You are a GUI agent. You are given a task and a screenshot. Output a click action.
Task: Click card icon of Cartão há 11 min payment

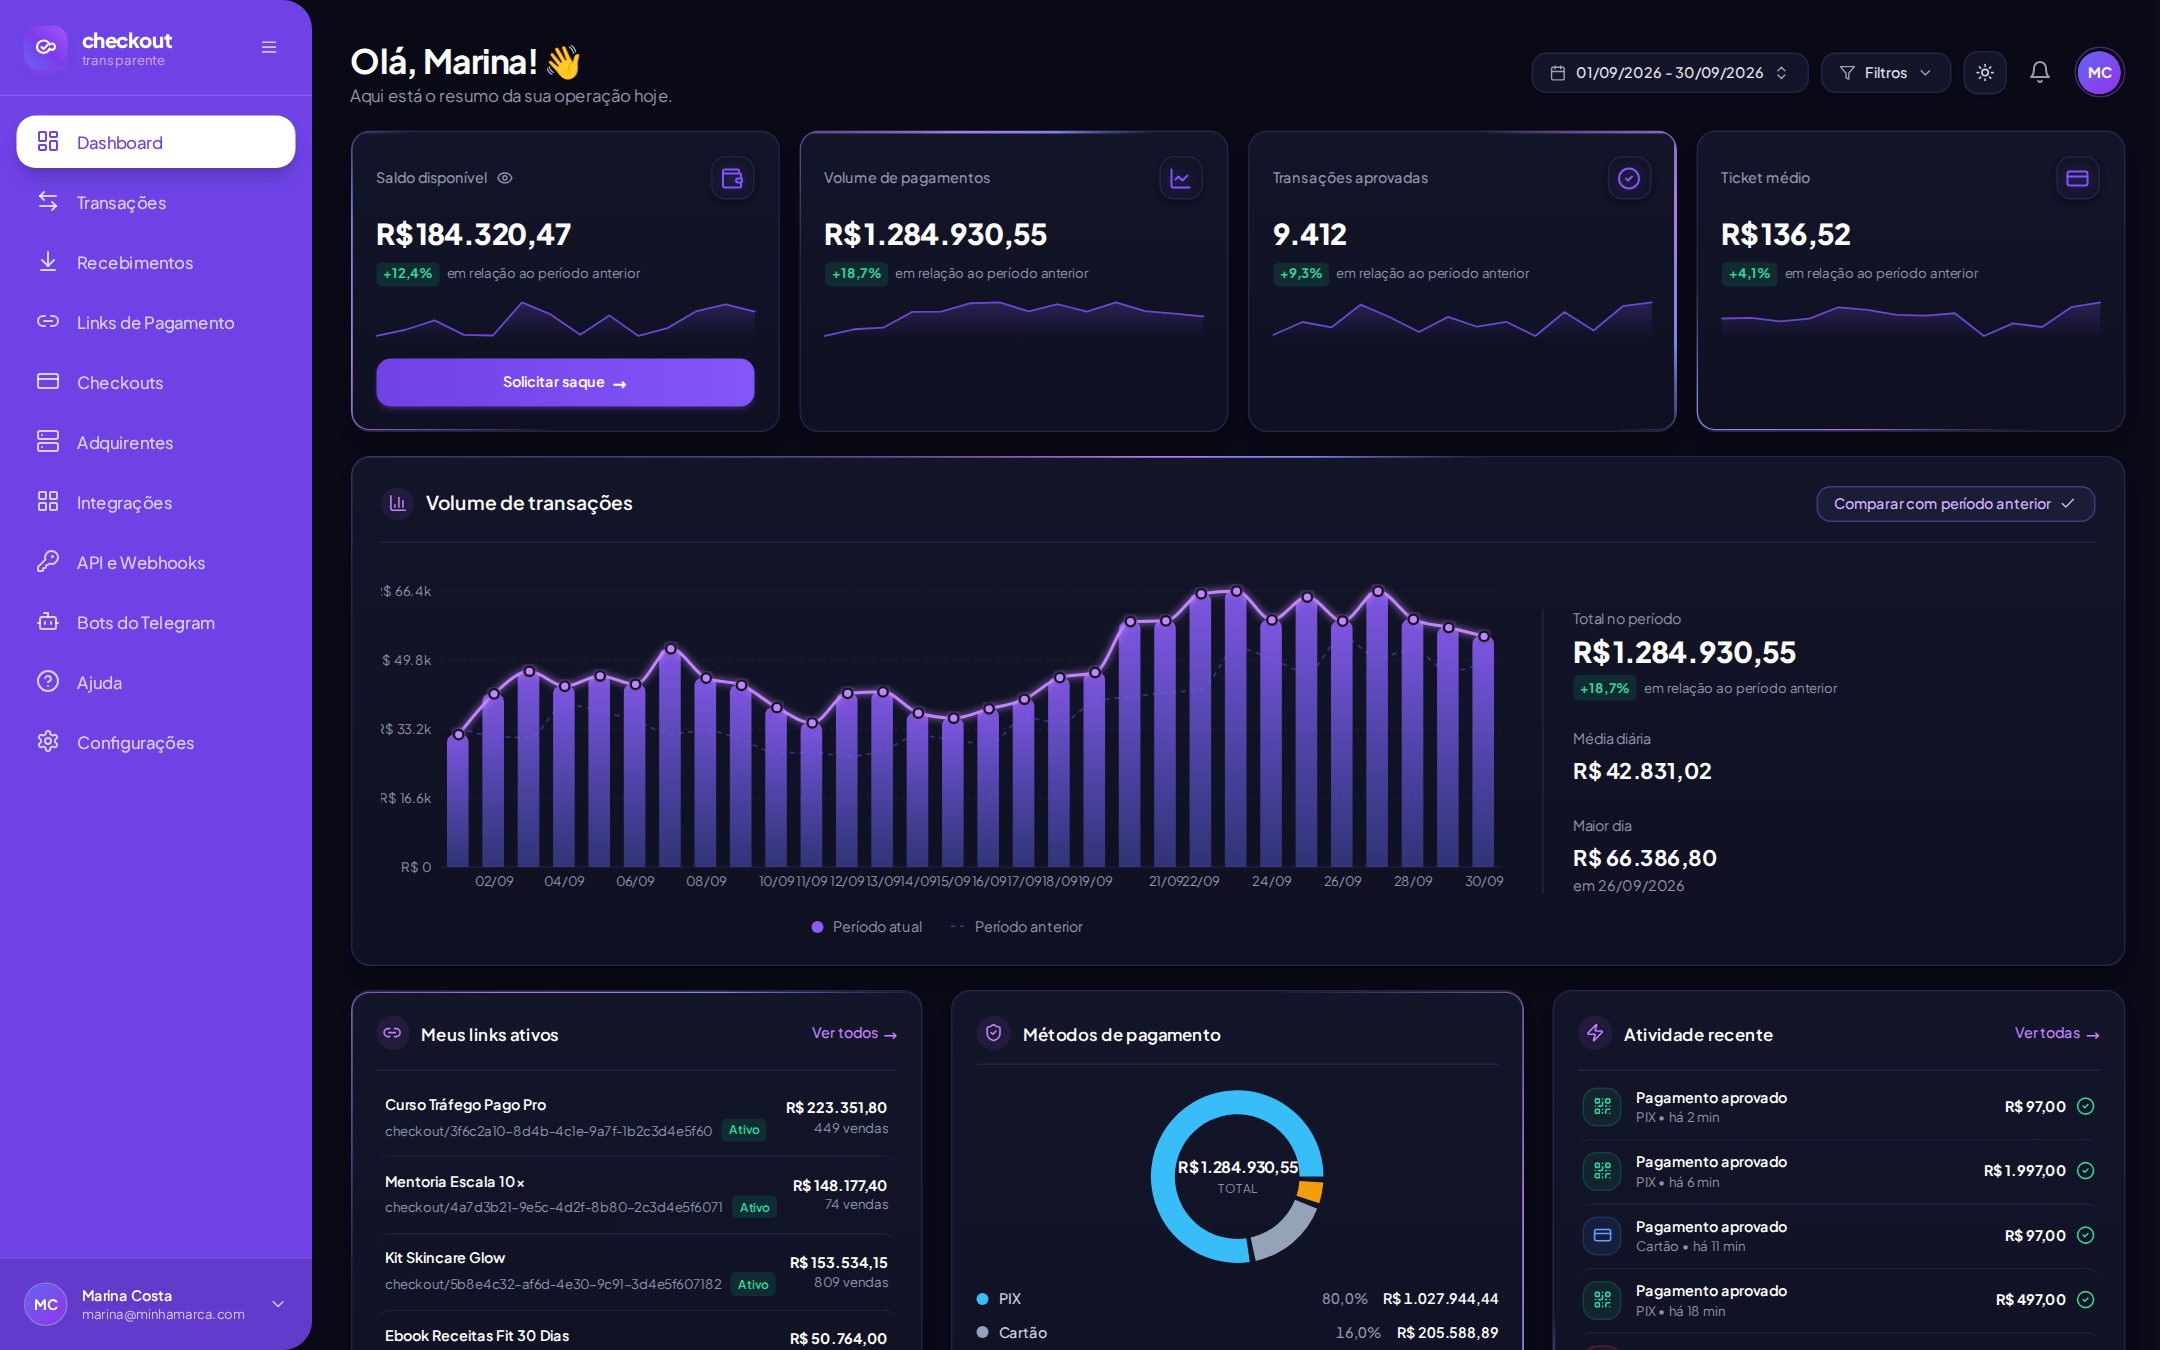point(1602,1235)
